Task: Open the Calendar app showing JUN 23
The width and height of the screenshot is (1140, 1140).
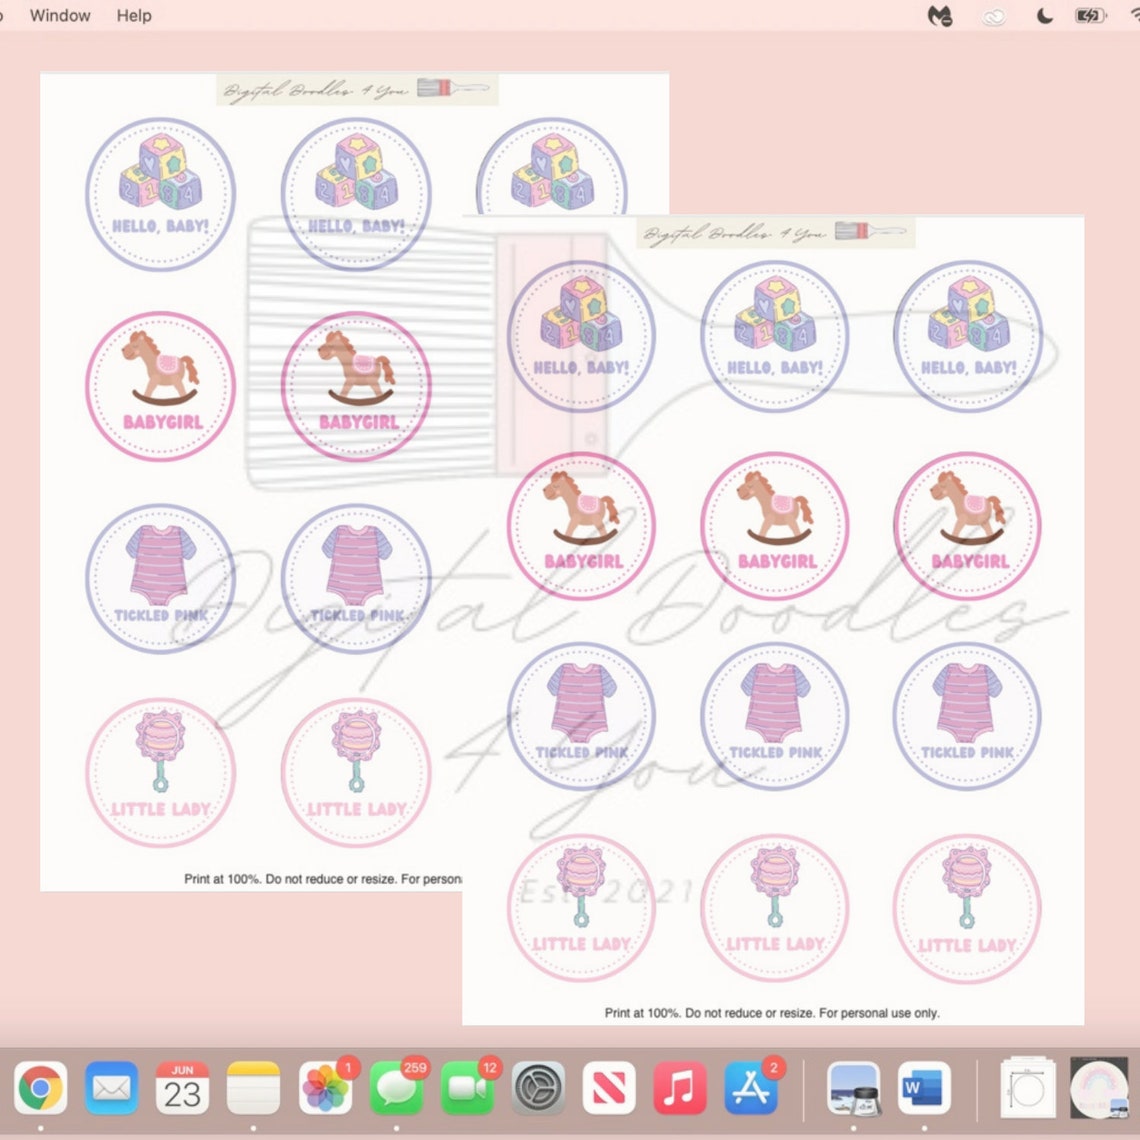Action: (182, 1088)
